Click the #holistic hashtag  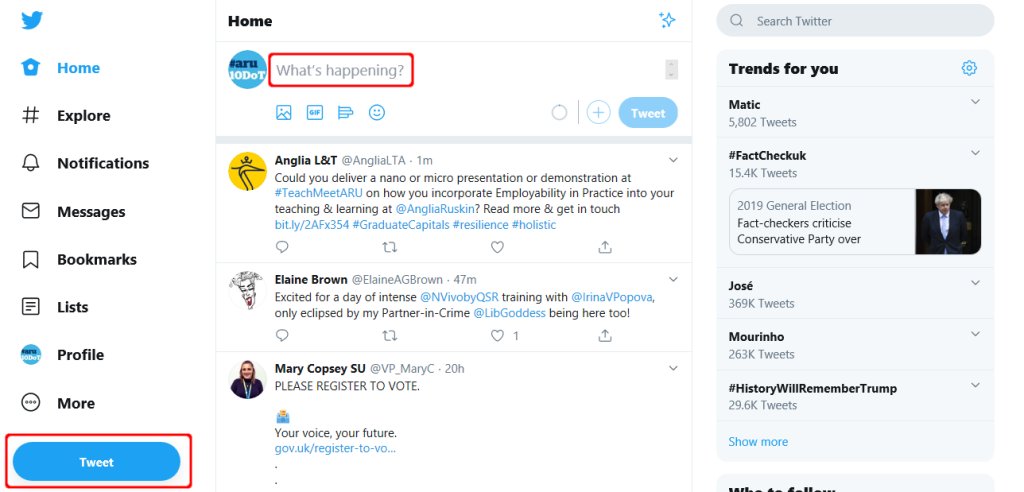(534, 225)
